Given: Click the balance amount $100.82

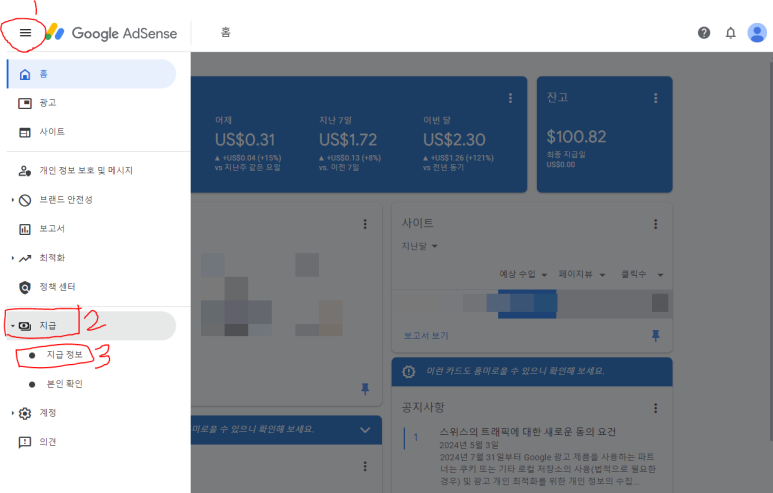Looking at the screenshot, I should point(576,137).
